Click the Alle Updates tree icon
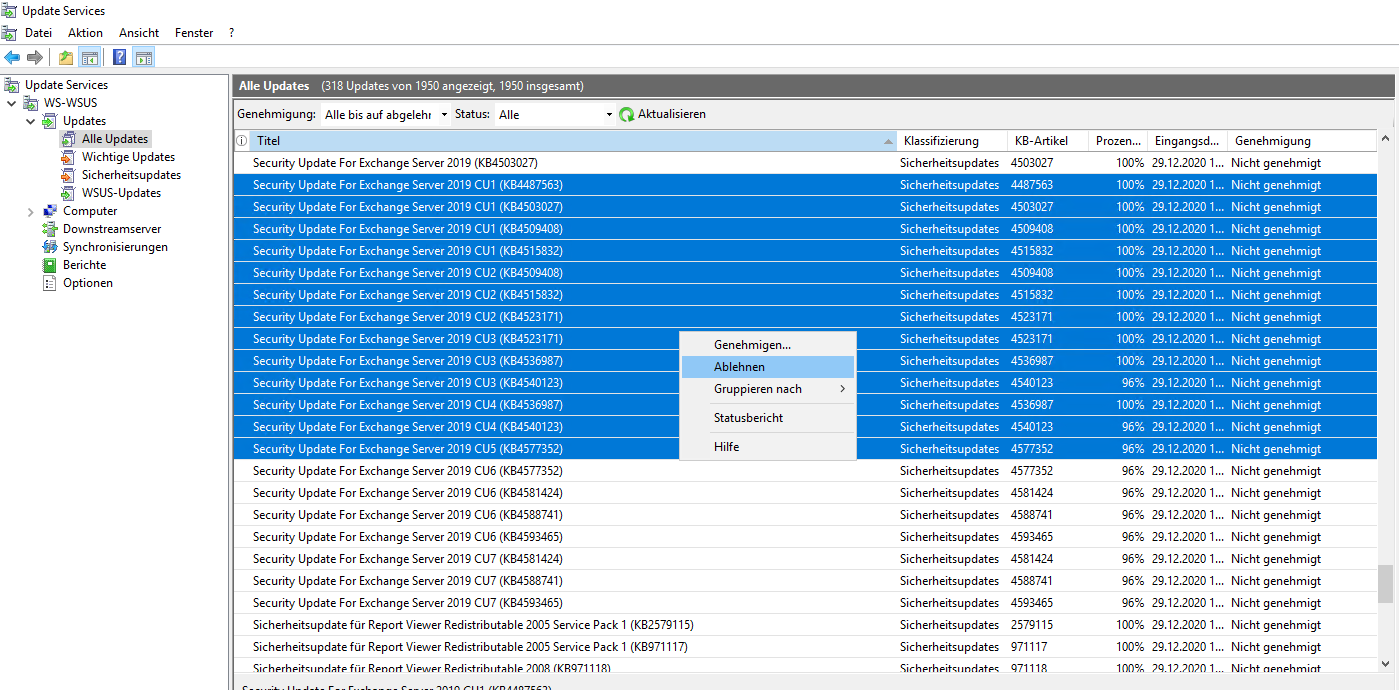The image size is (1399, 690). tap(69, 139)
